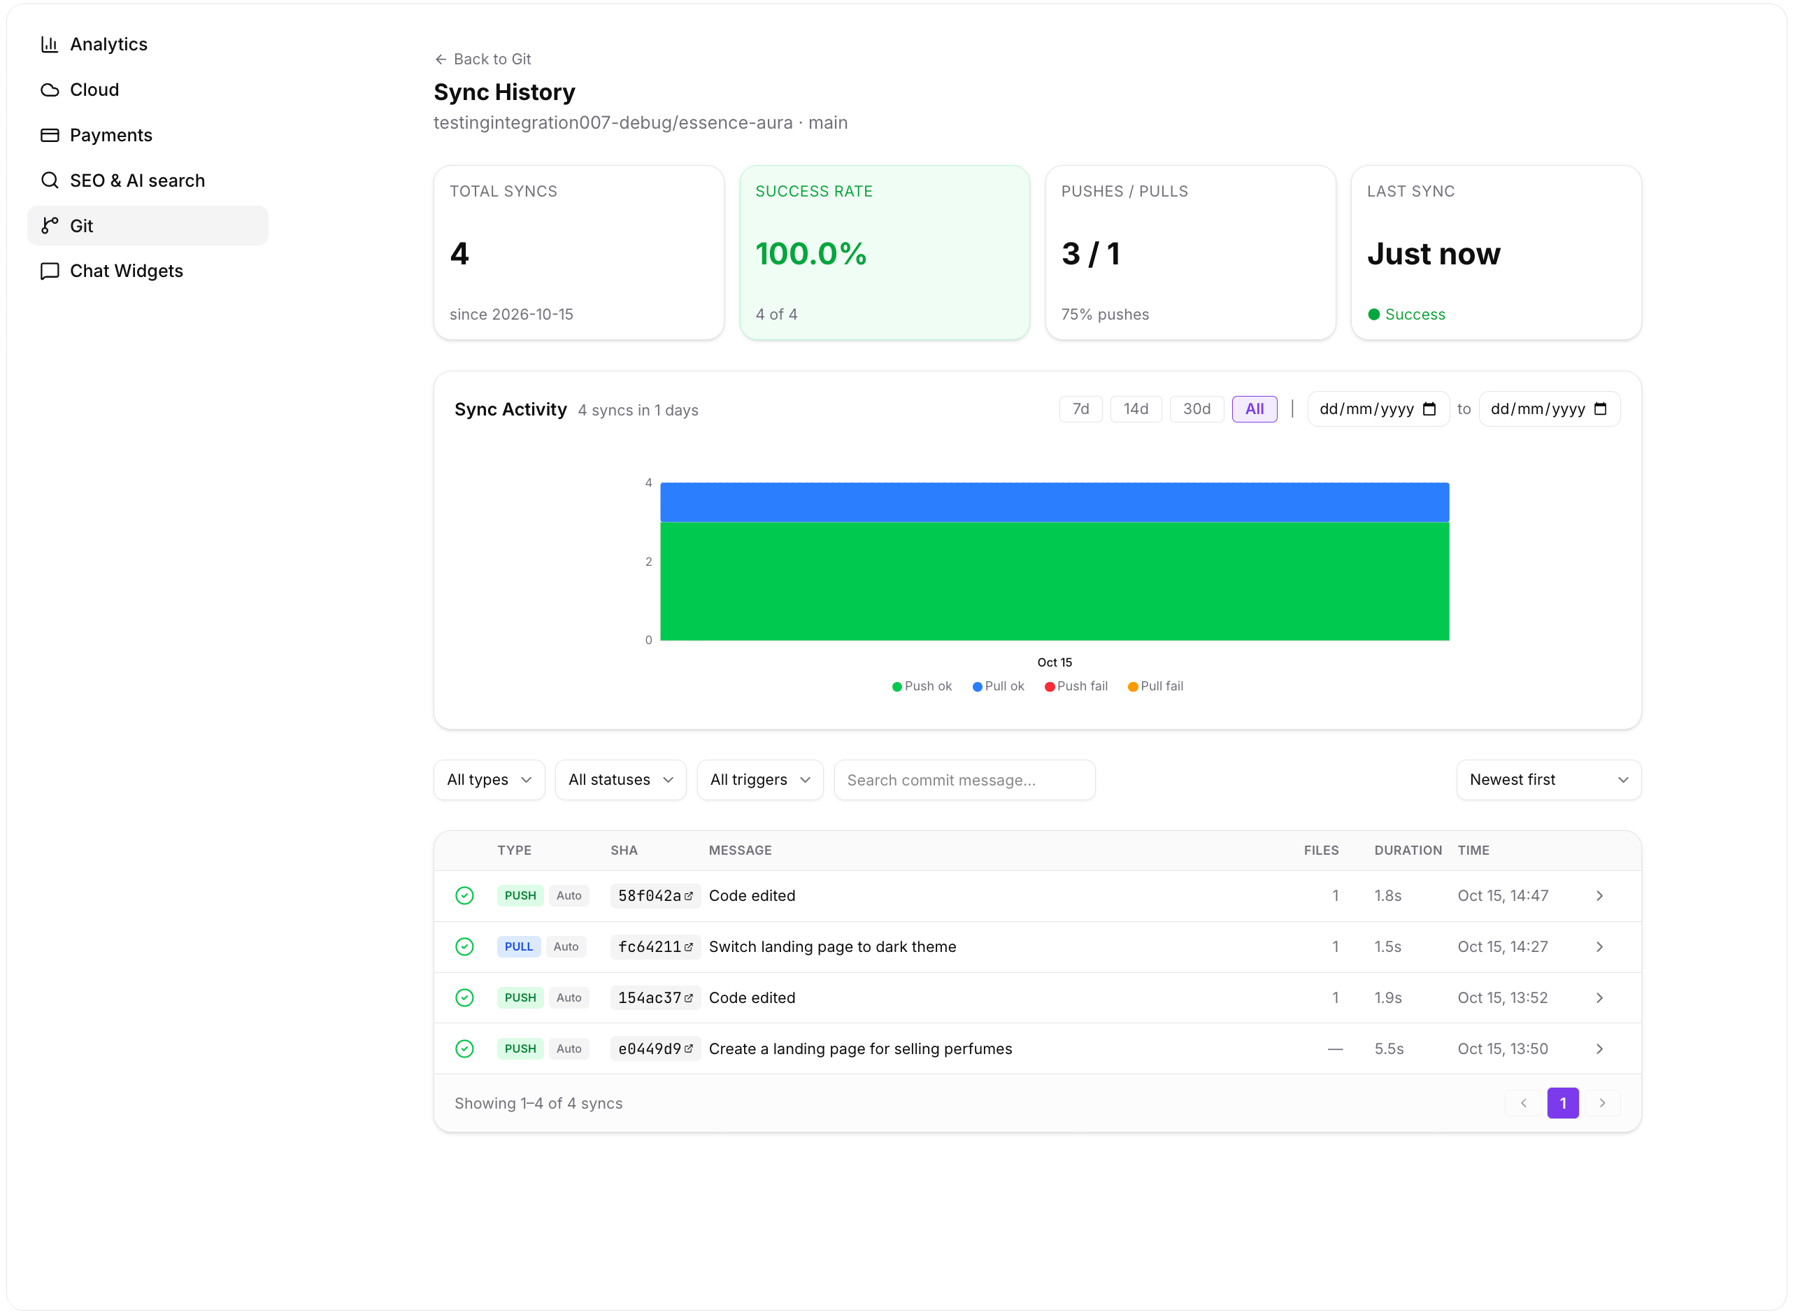The width and height of the screenshot is (1800, 1315).
Task: Open external link icon next to SHA fc64211
Action: click(x=688, y=947)
